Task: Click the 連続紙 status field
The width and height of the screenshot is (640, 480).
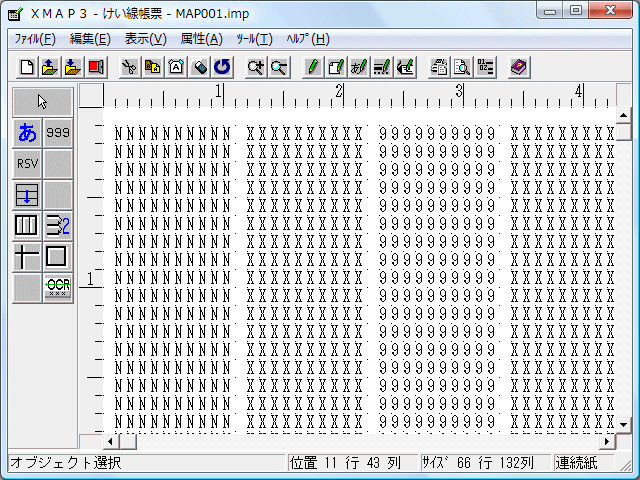Action: (x=583, y=463)
